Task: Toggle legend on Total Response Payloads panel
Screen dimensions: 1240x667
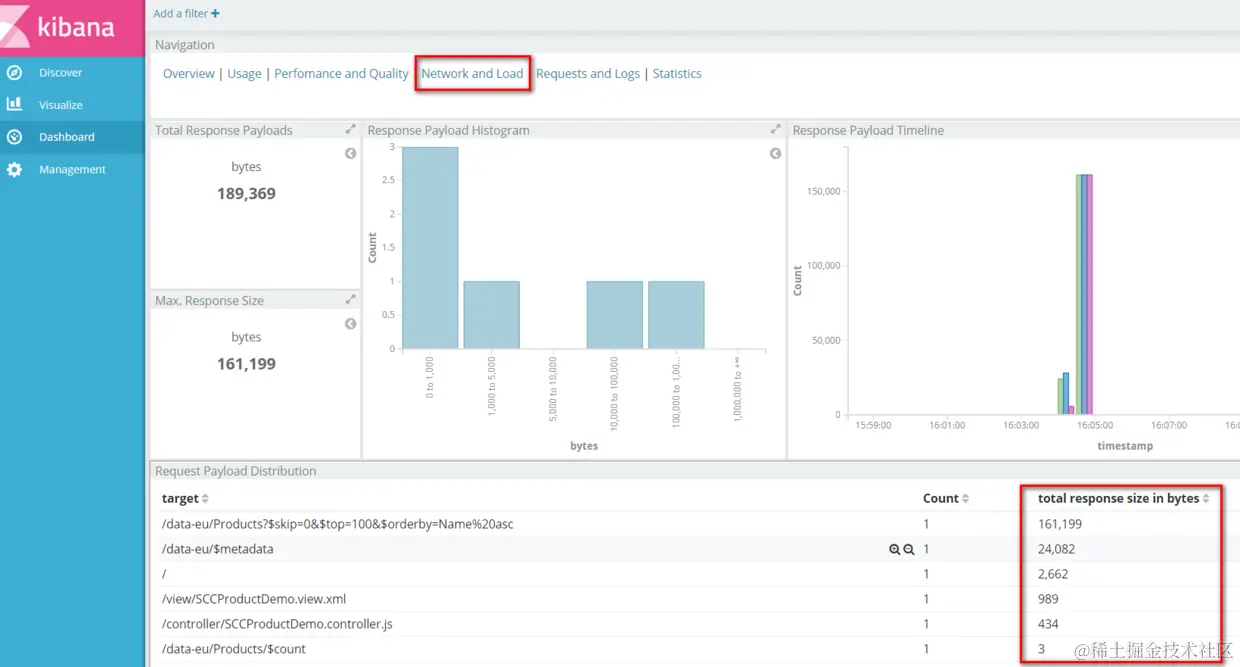Action: tap(350, 153)
